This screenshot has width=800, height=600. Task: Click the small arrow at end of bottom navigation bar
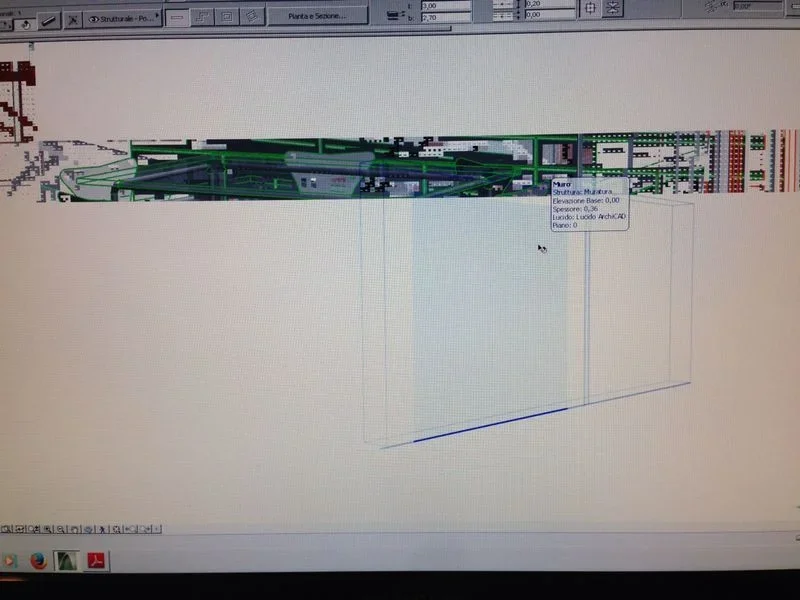click(157, 528)
